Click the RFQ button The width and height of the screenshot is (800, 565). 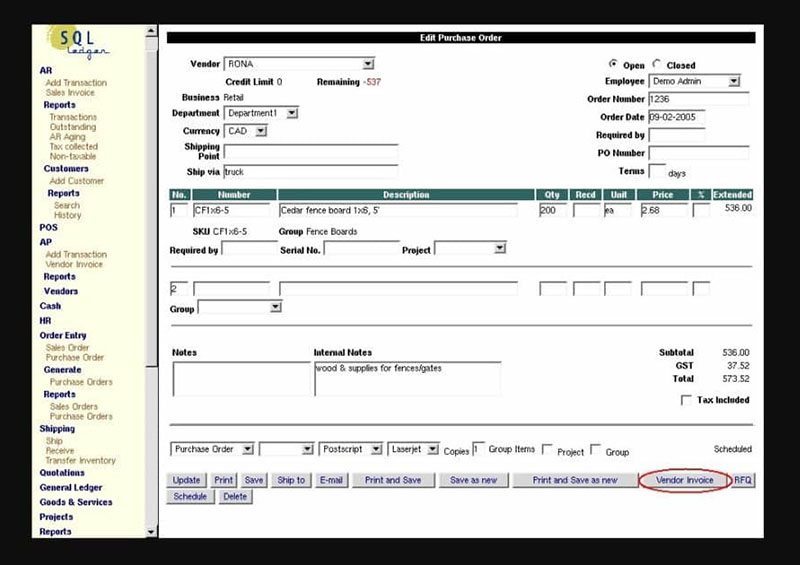(x=743, y=480)
